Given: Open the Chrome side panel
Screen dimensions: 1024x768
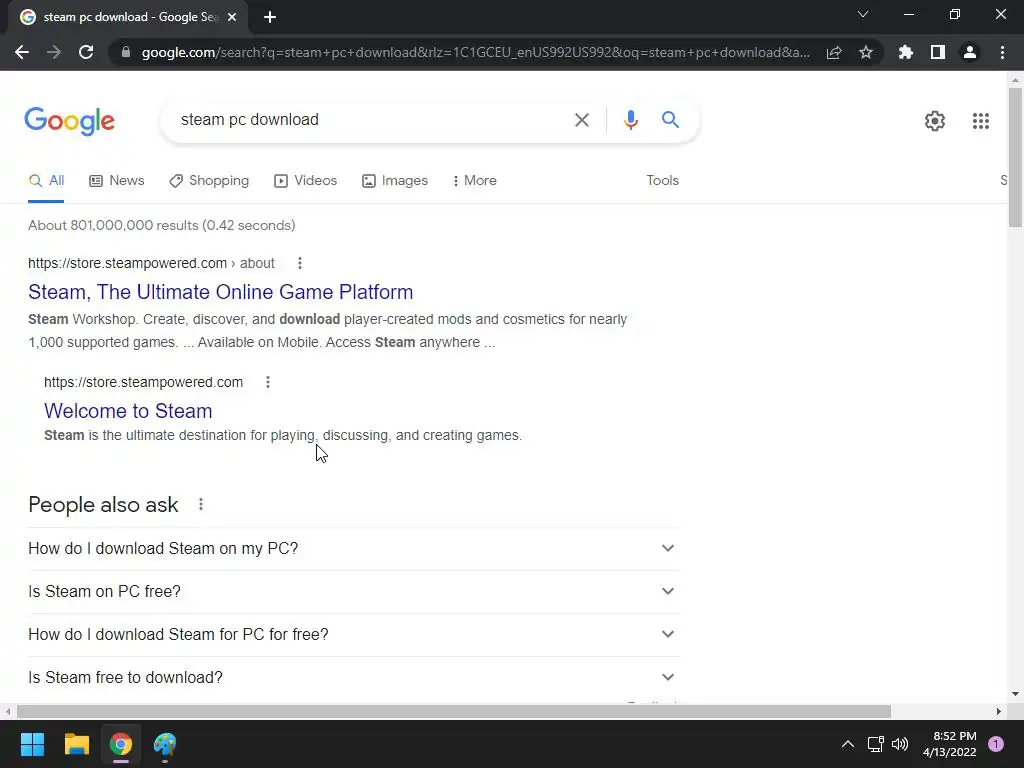Looking at the screenshot, I should click(938, 52).
